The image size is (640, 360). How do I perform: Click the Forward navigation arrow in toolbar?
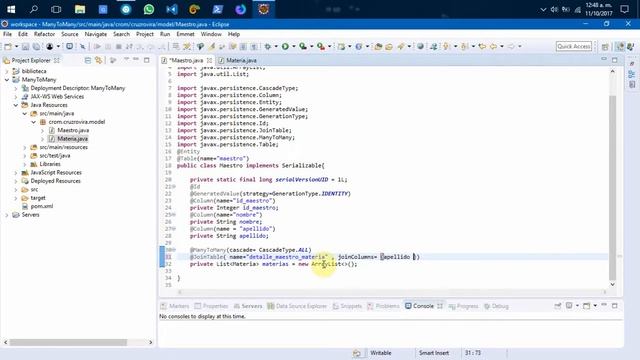click(511, 47)
